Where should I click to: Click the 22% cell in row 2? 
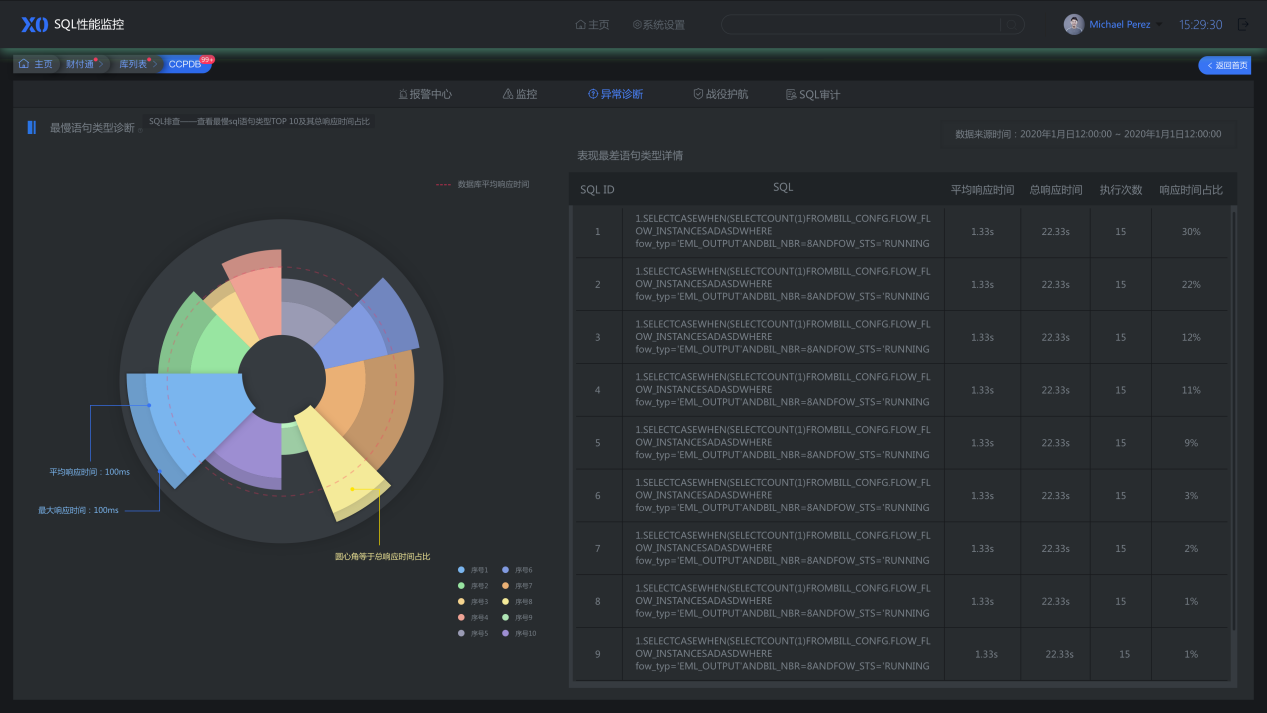1191,284
